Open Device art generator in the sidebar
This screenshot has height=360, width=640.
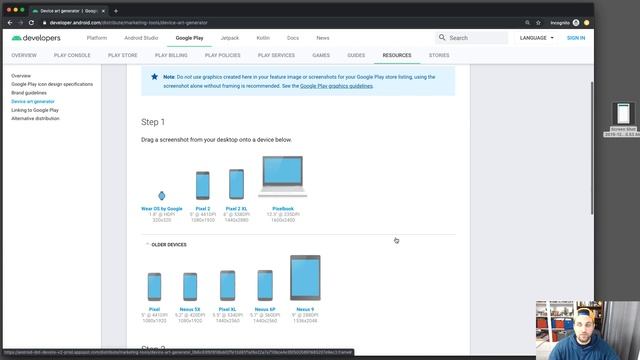33,101
